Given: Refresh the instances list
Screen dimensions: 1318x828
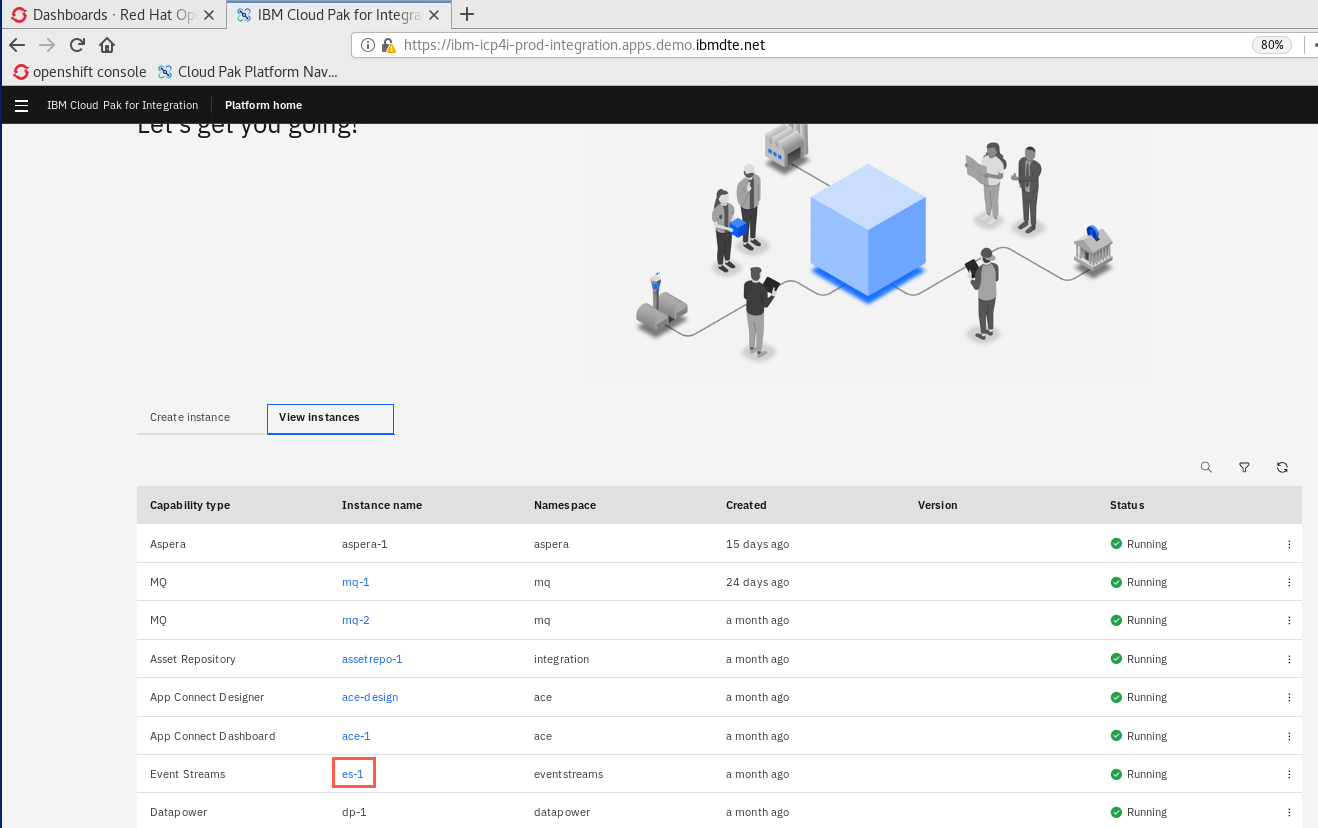Looking at the screenshot, I should (1282, 467).
